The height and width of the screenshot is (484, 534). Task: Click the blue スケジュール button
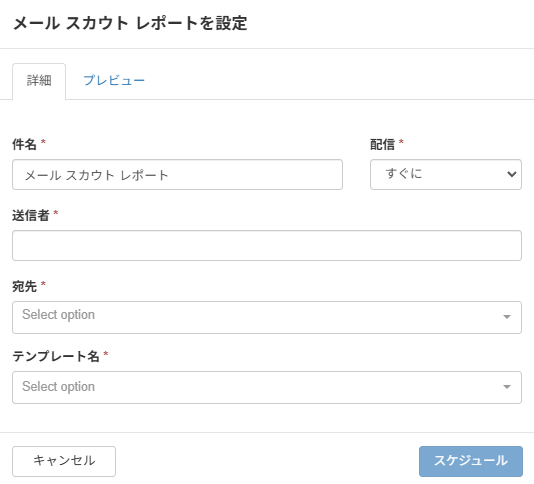(x=471, y=461)
